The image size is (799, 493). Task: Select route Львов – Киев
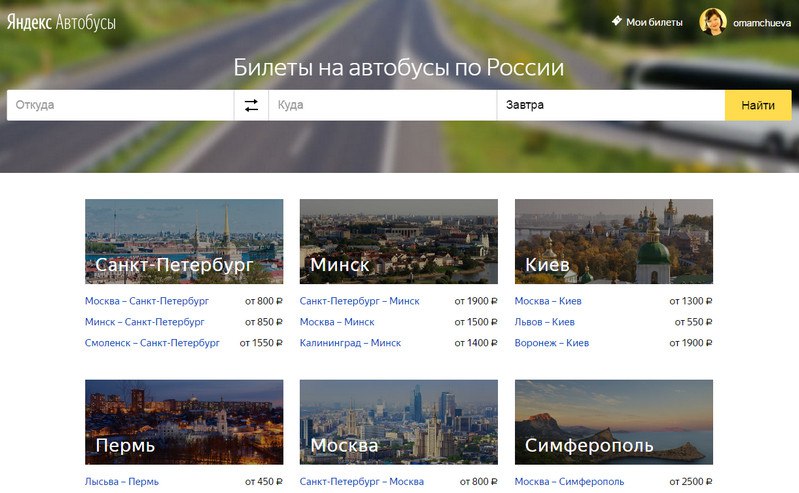tap(545, 322)
